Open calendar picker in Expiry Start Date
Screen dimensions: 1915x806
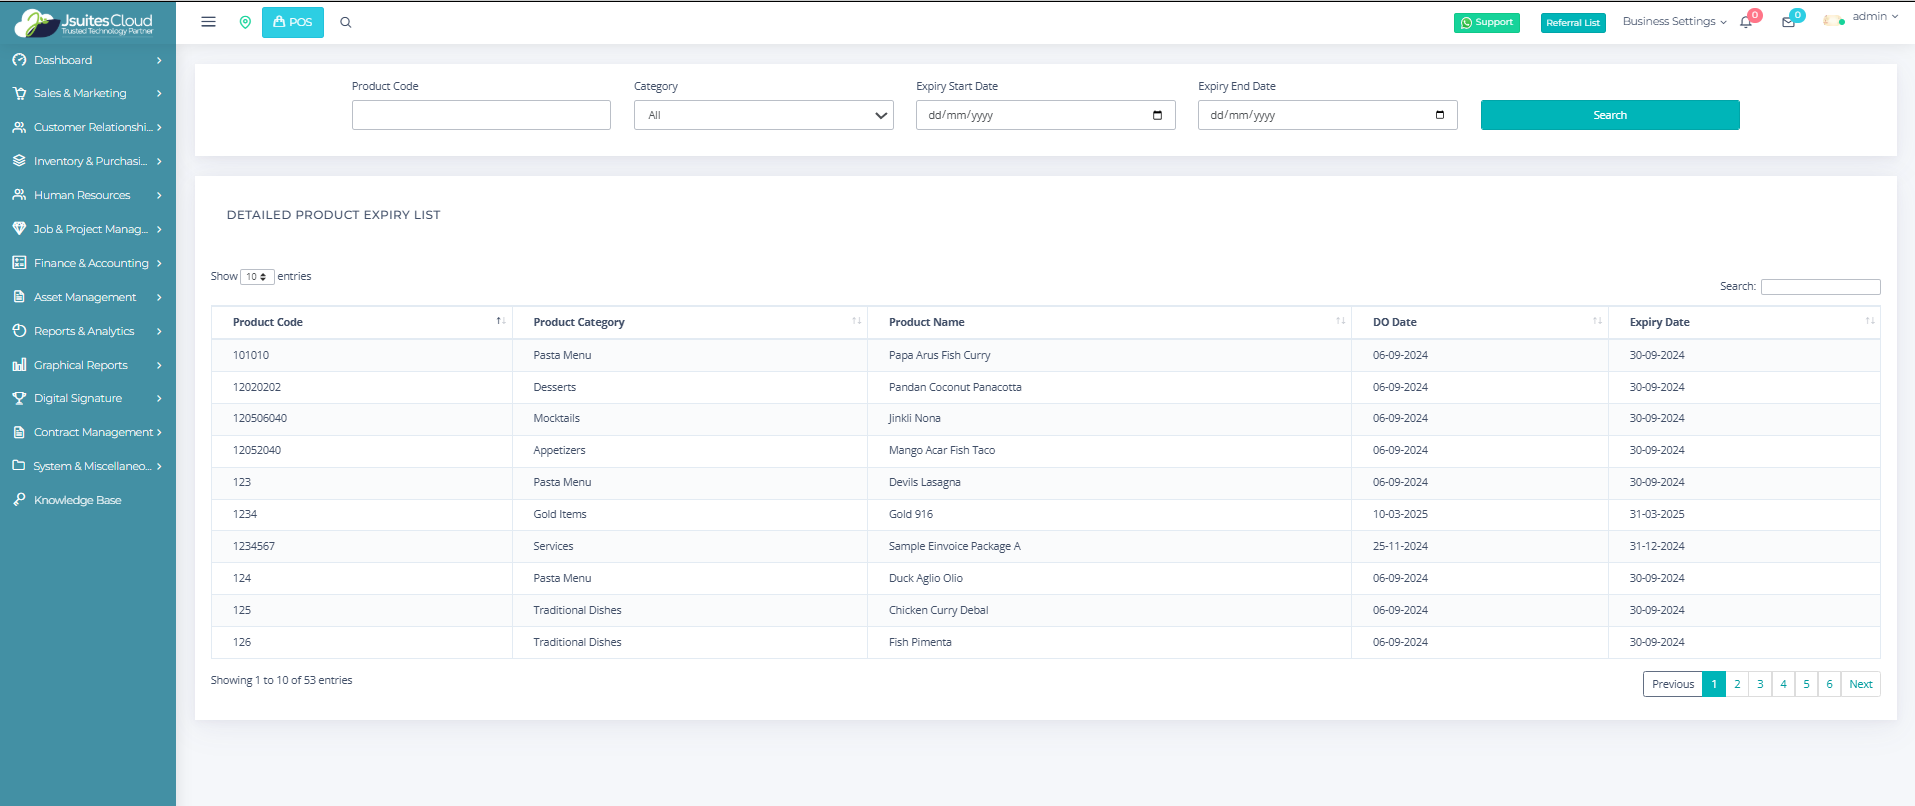[1157, 115]
